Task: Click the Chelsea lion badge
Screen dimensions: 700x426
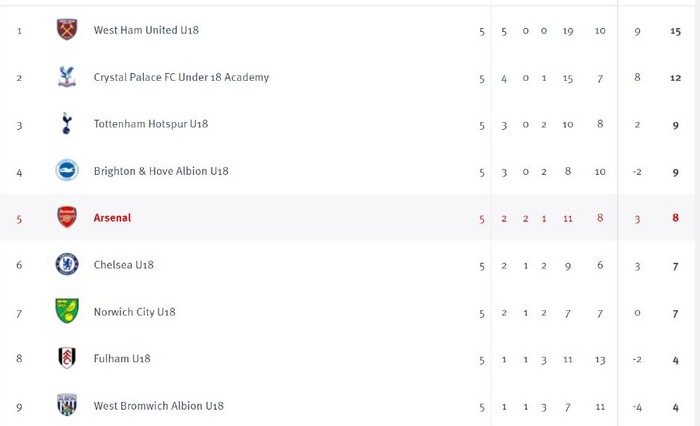Action: [67, 264]
